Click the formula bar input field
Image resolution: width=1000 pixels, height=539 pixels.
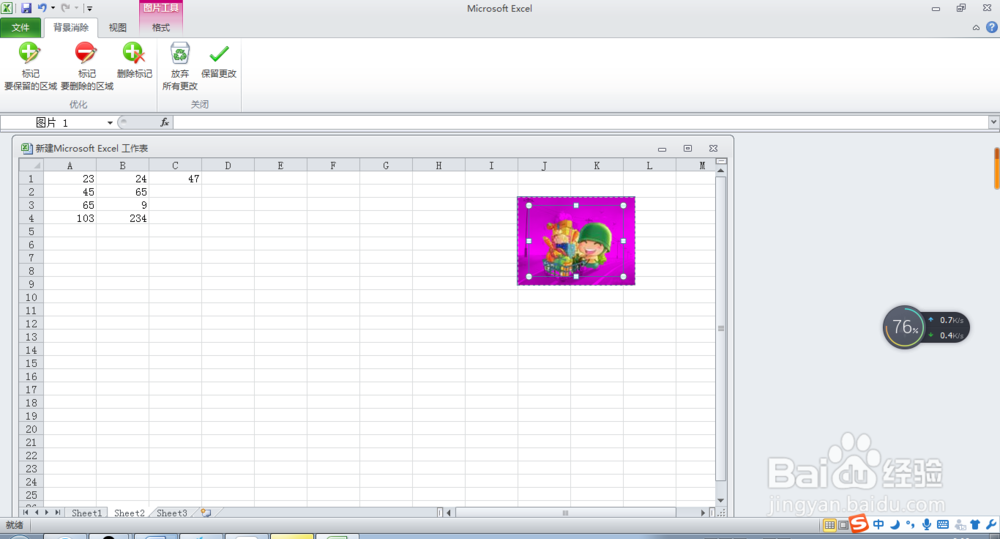580,122
